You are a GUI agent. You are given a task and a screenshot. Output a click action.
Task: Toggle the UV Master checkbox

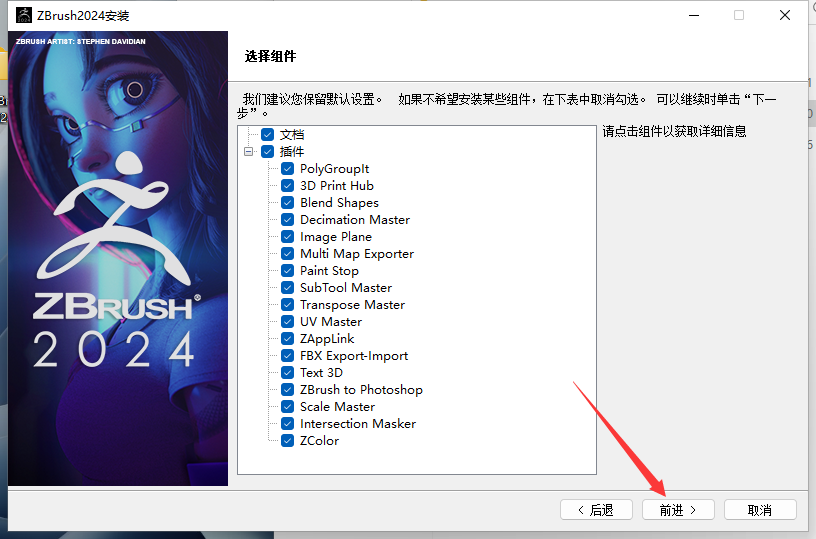click(x=287, y=322)
